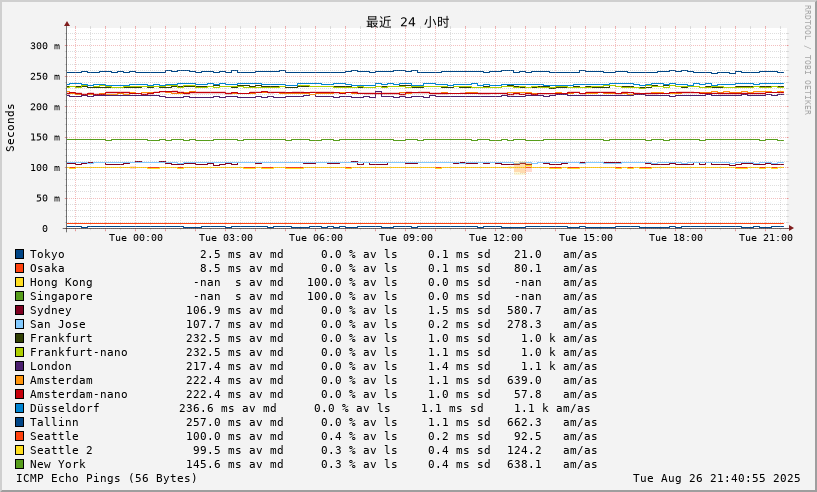Select the Singapore legend label
Image resolution: width=817 pixels, height=492 pixels.
[x=61, y=297]
